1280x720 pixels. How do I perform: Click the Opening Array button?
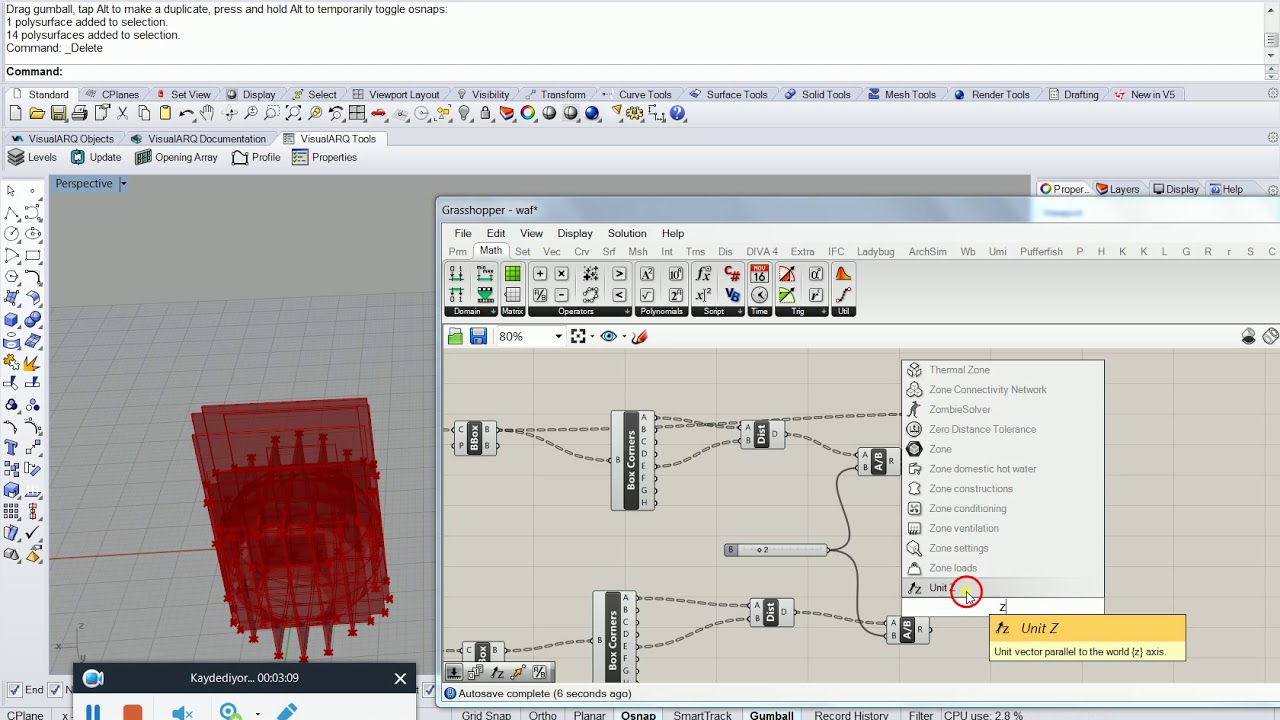(176, 158)
